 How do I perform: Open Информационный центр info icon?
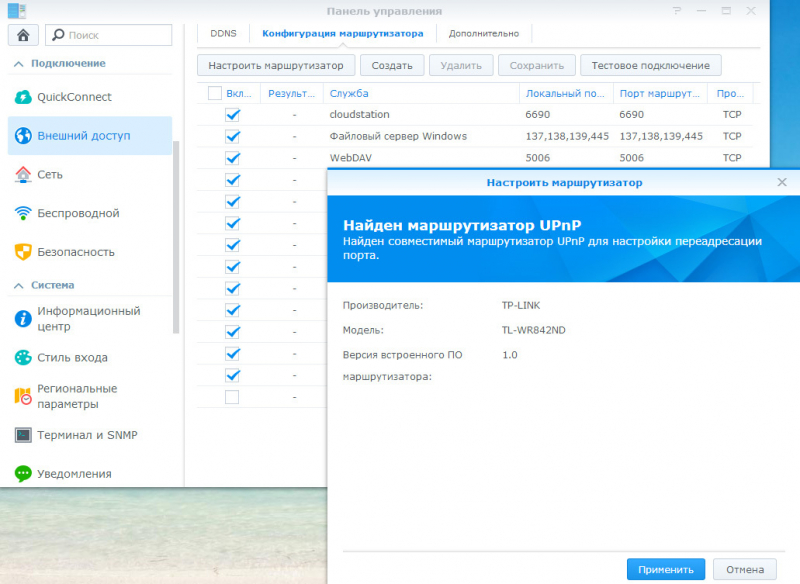coord(23,319)
